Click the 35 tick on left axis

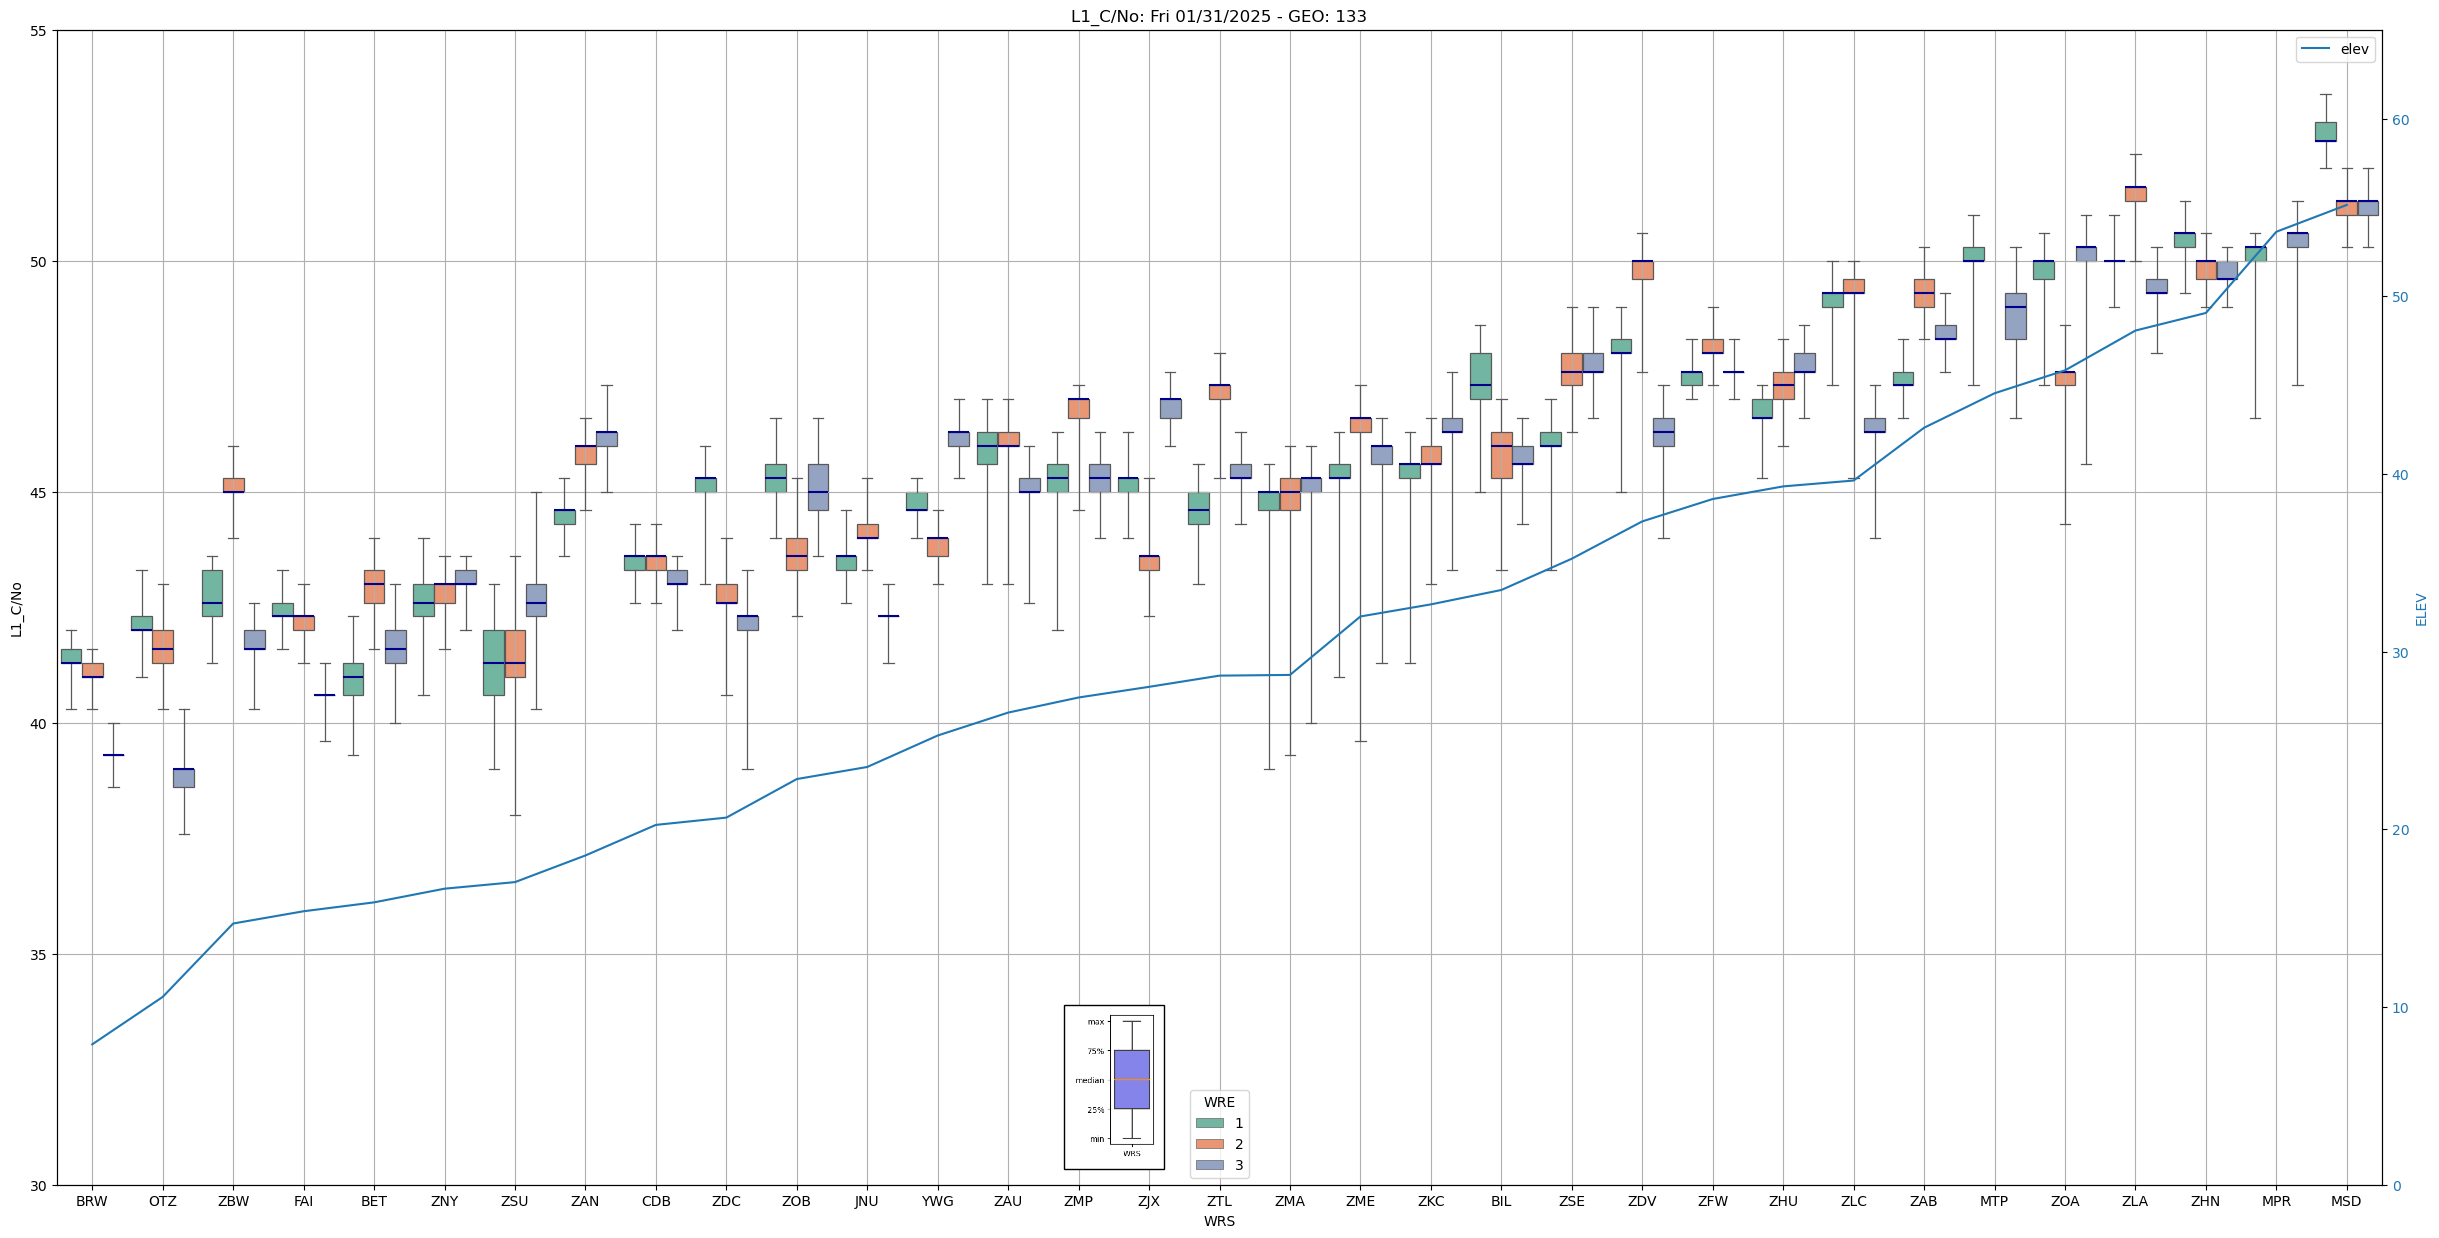click(39, 955)
